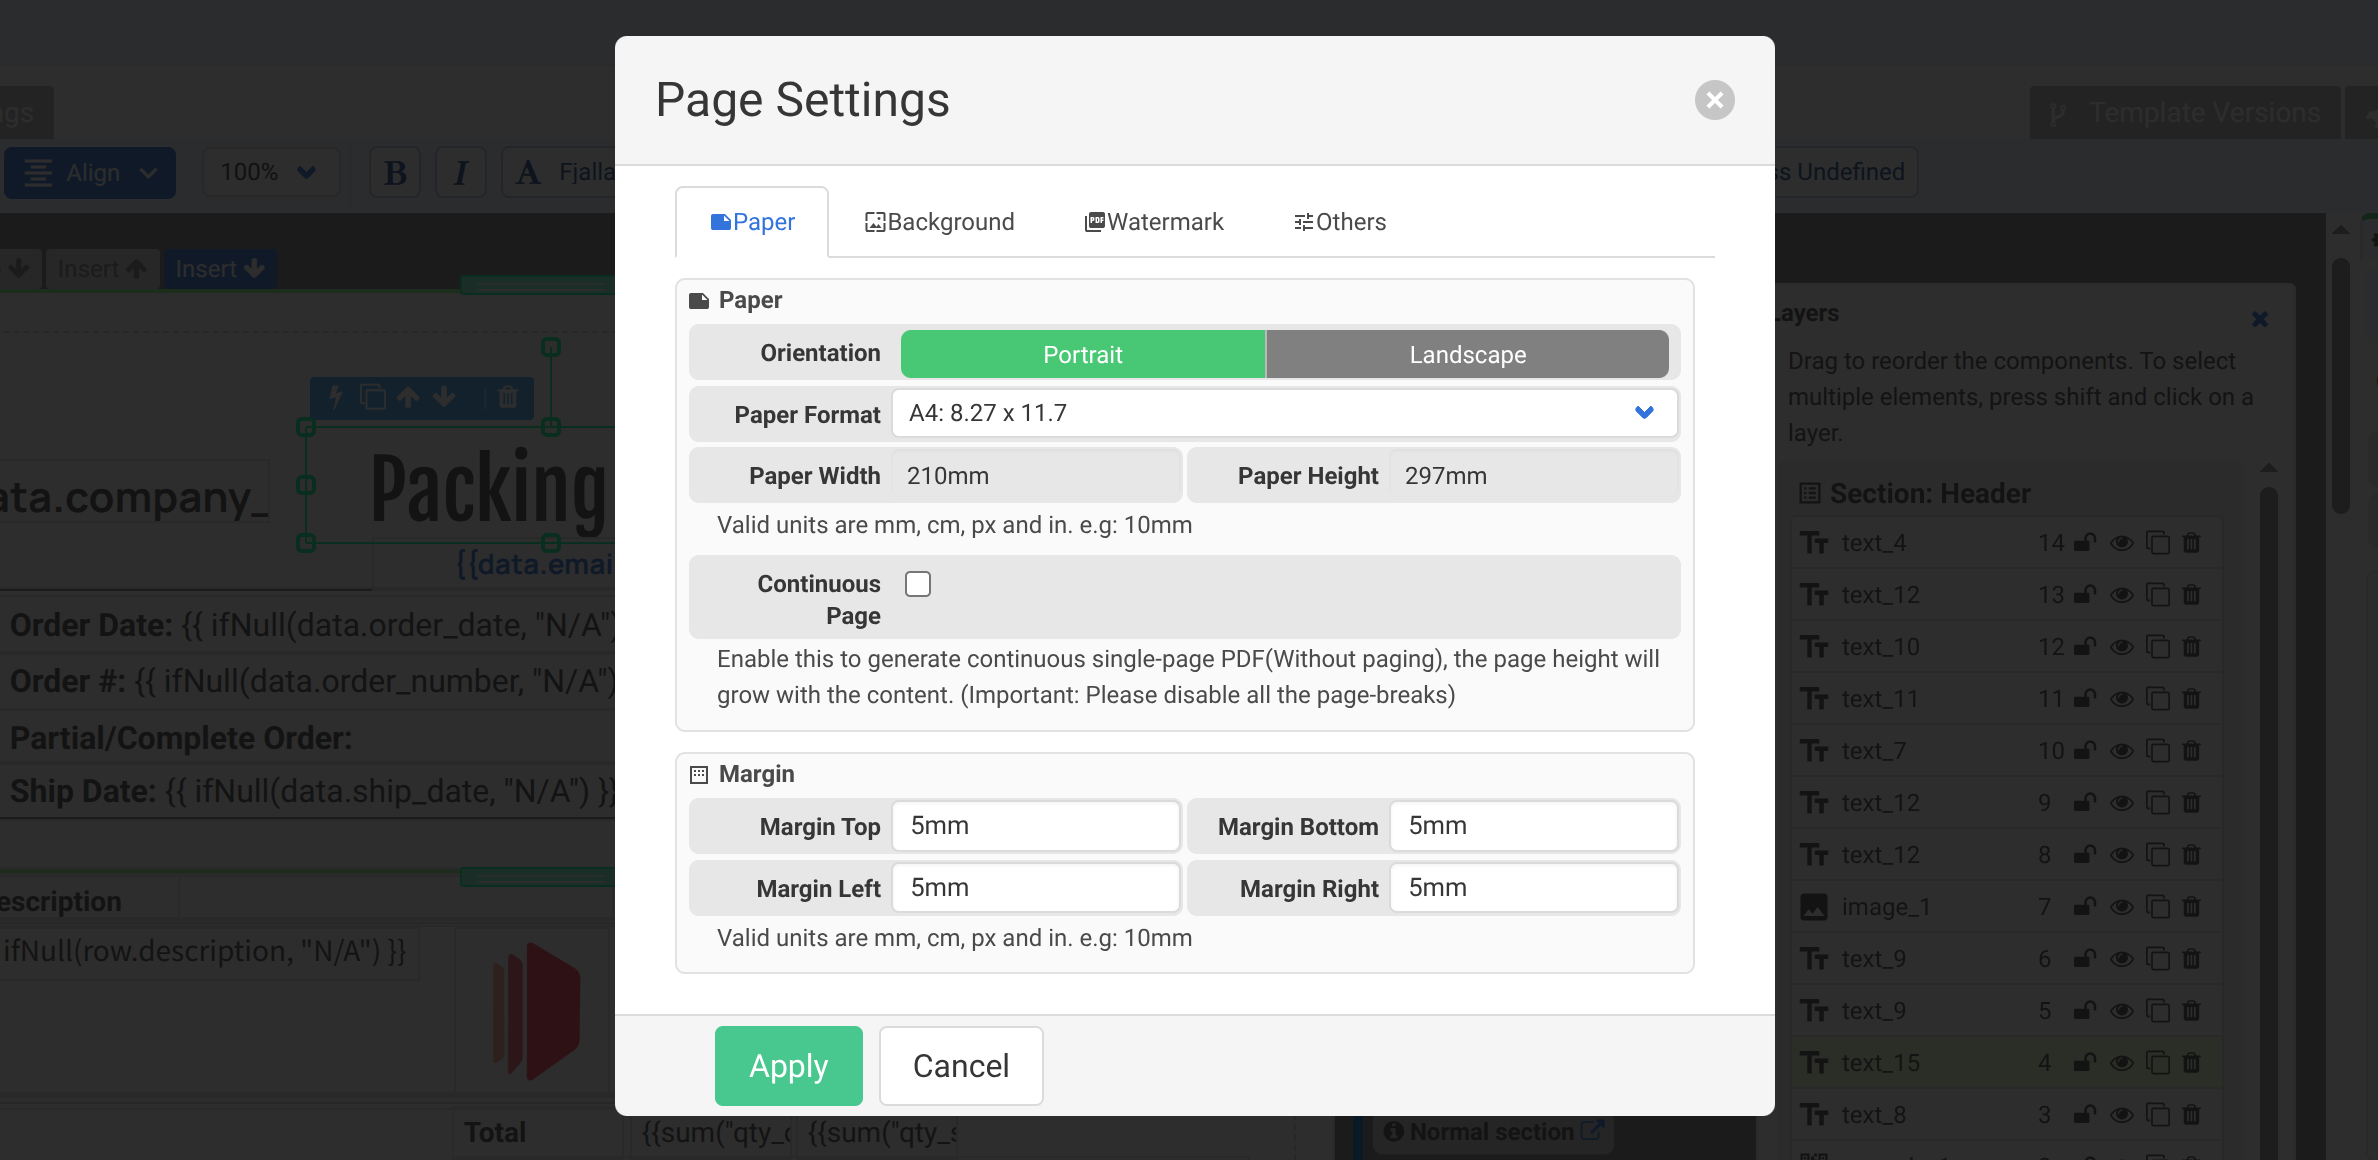Delete the image_1 layer
This screenshot has width=2378, height=1160.
click(2191, 907)
